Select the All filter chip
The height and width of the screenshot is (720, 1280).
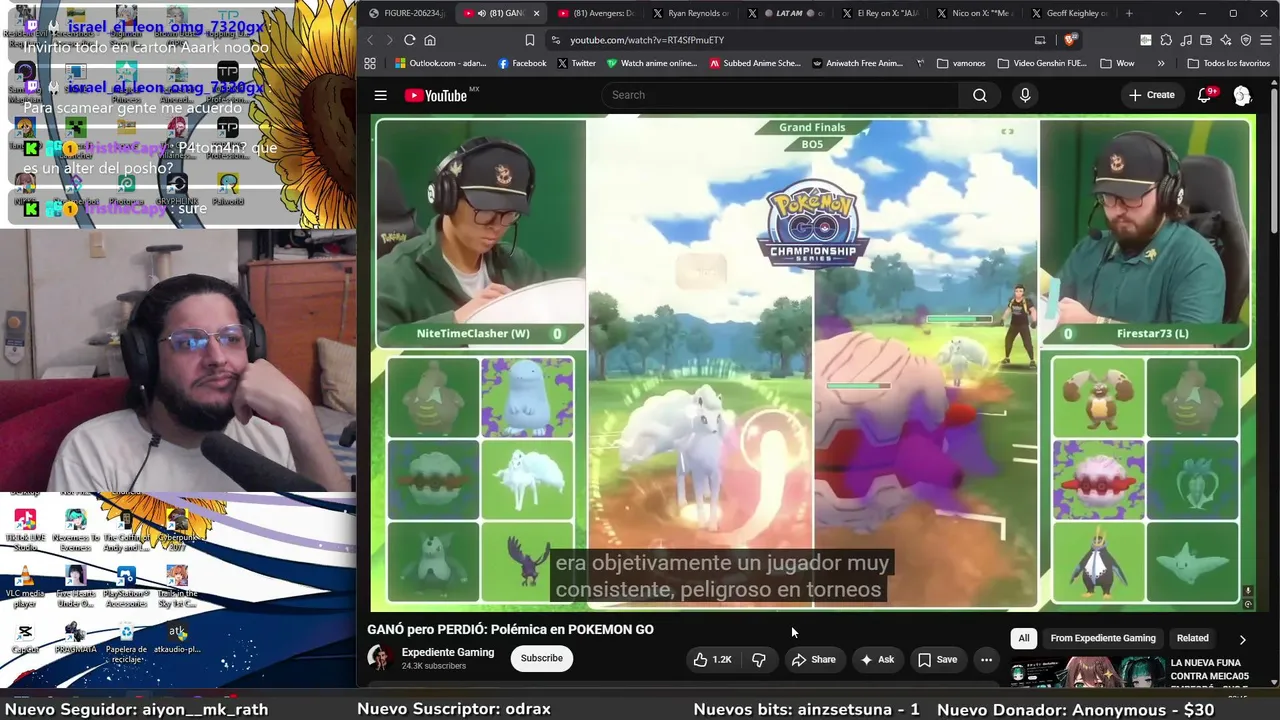coord(1024,638)
